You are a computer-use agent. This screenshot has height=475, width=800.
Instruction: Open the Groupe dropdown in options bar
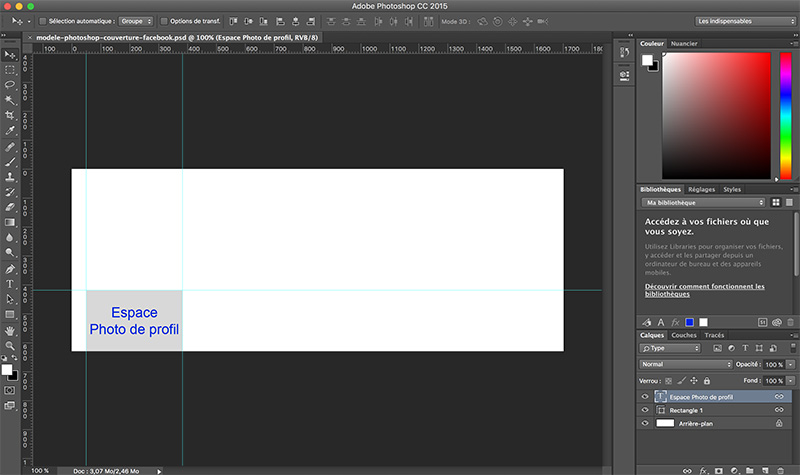point(136,20)
